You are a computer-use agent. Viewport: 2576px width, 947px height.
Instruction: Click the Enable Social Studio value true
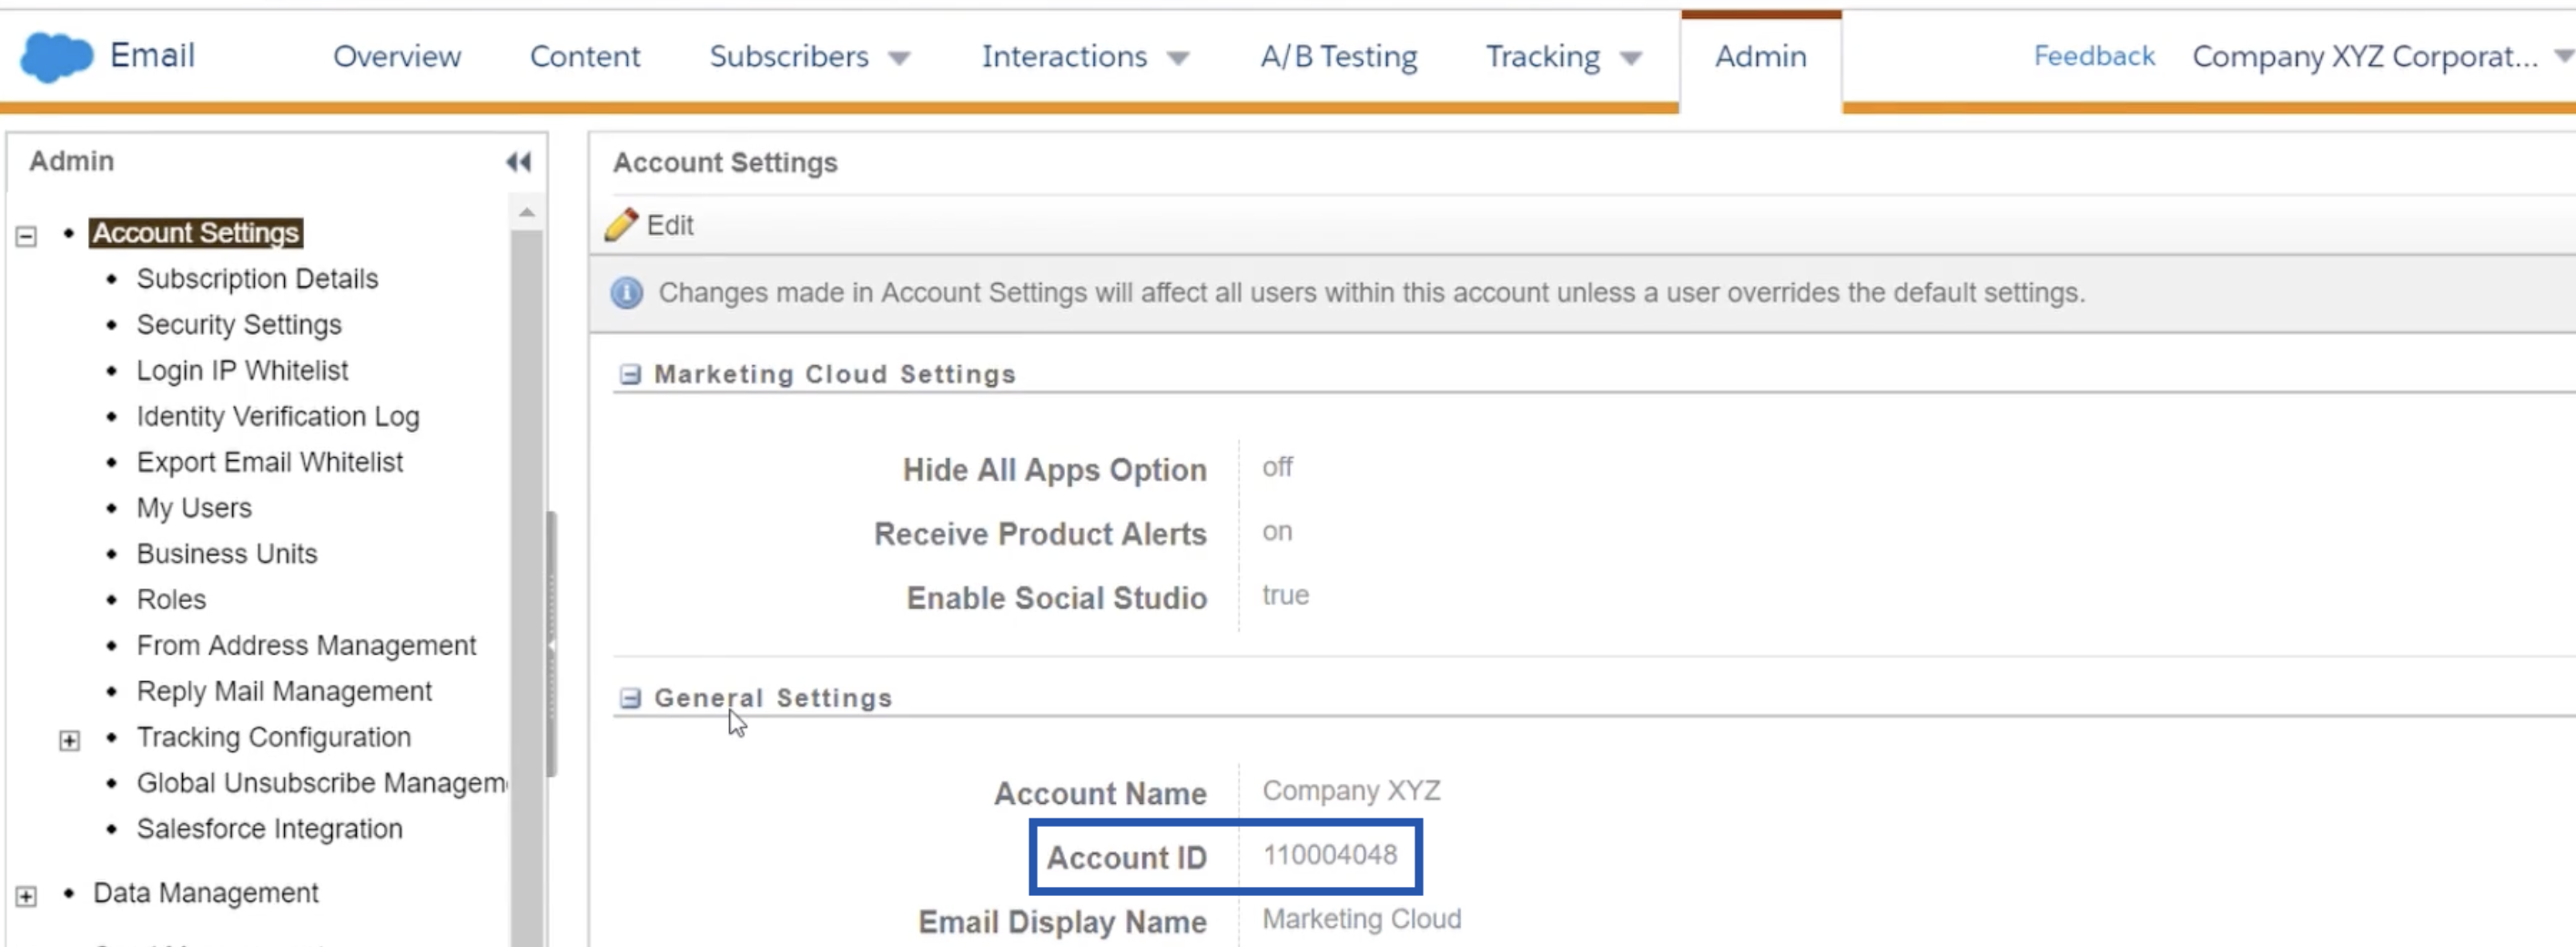[x=1285, y=595]
